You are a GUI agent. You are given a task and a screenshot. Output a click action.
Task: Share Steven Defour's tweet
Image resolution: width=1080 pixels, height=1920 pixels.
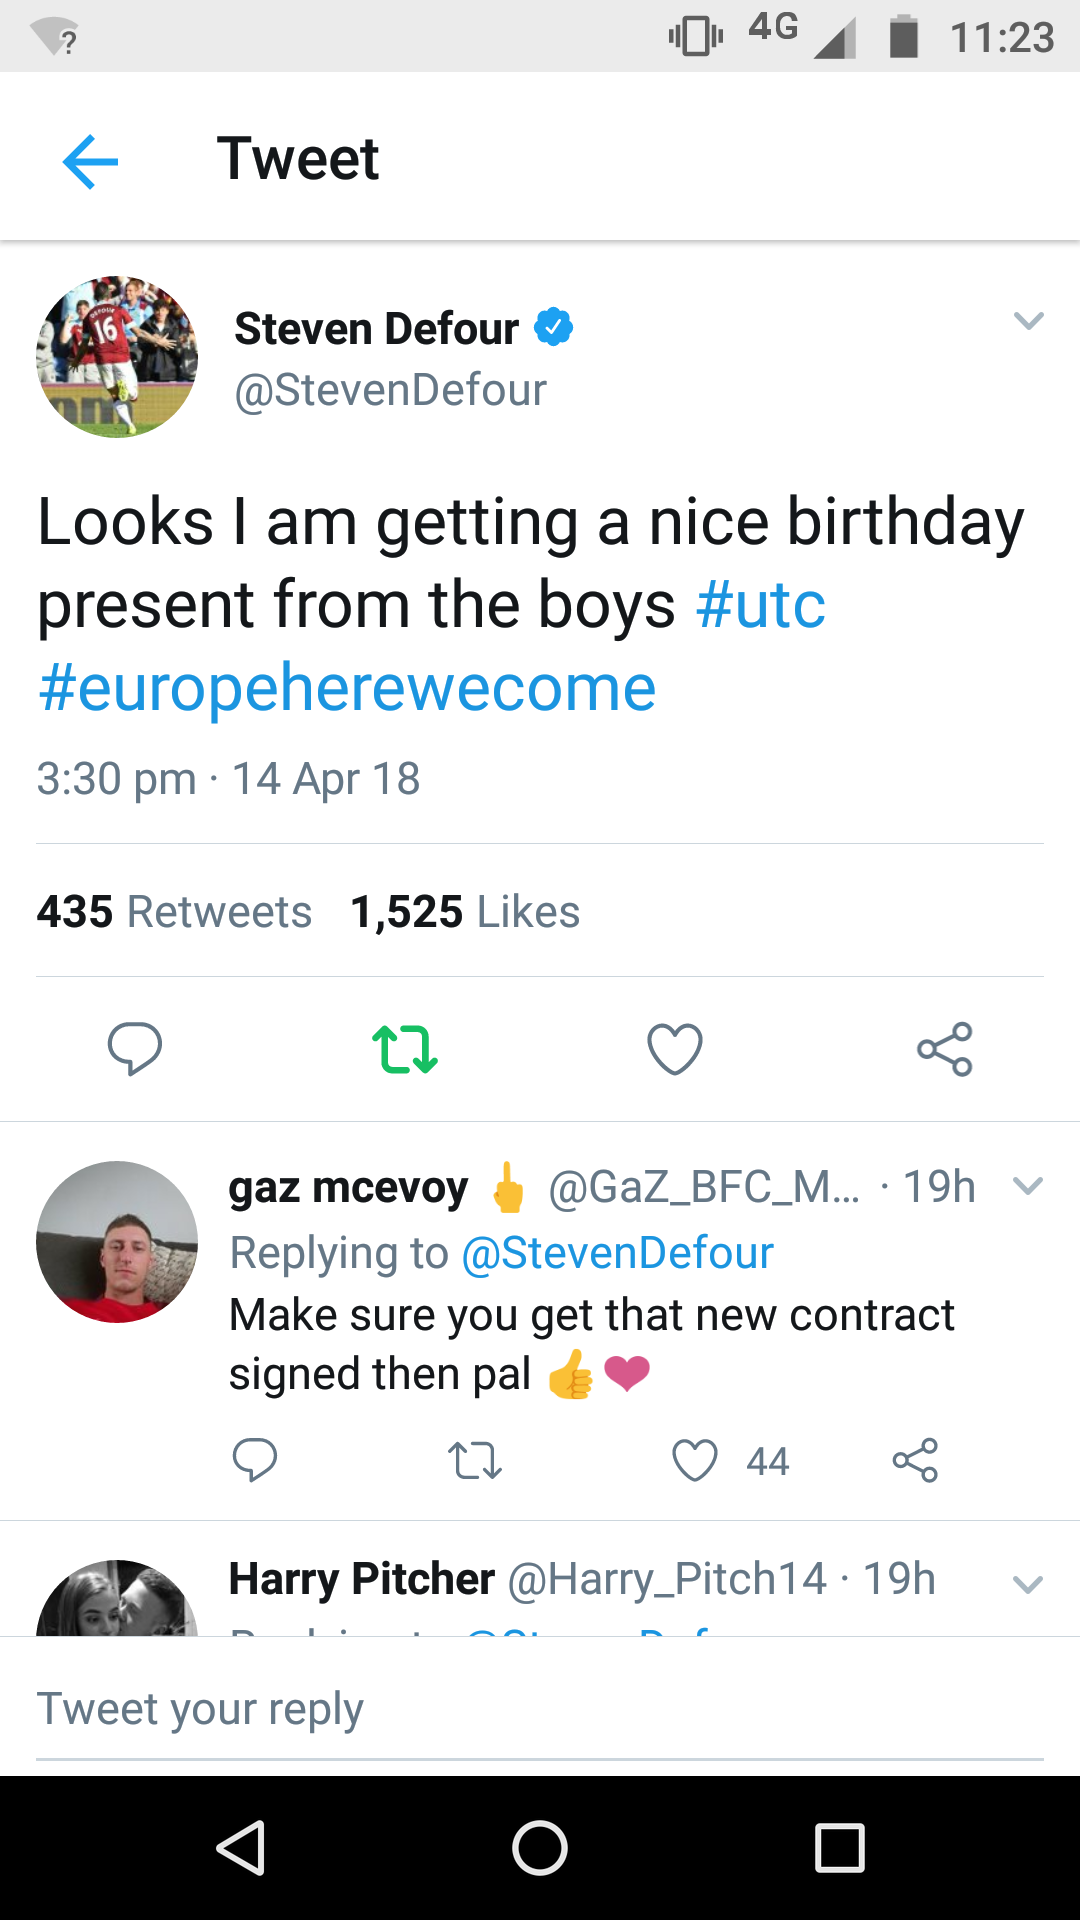click(x=945, y=1049)
